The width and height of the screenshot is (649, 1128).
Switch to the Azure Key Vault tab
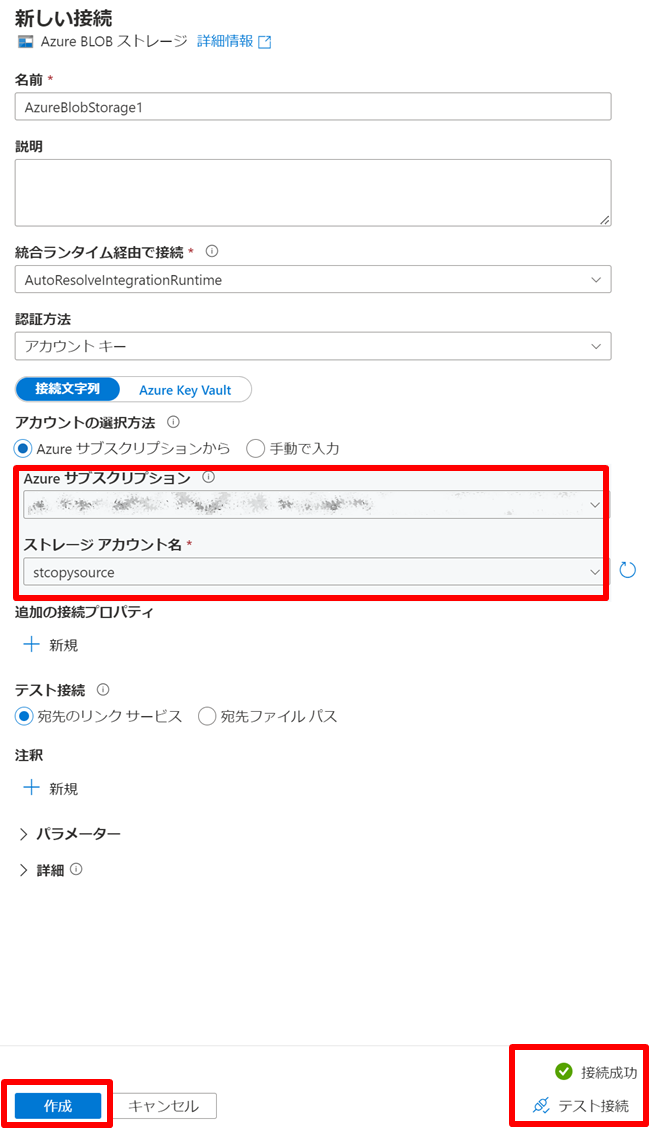pos(185,390)
